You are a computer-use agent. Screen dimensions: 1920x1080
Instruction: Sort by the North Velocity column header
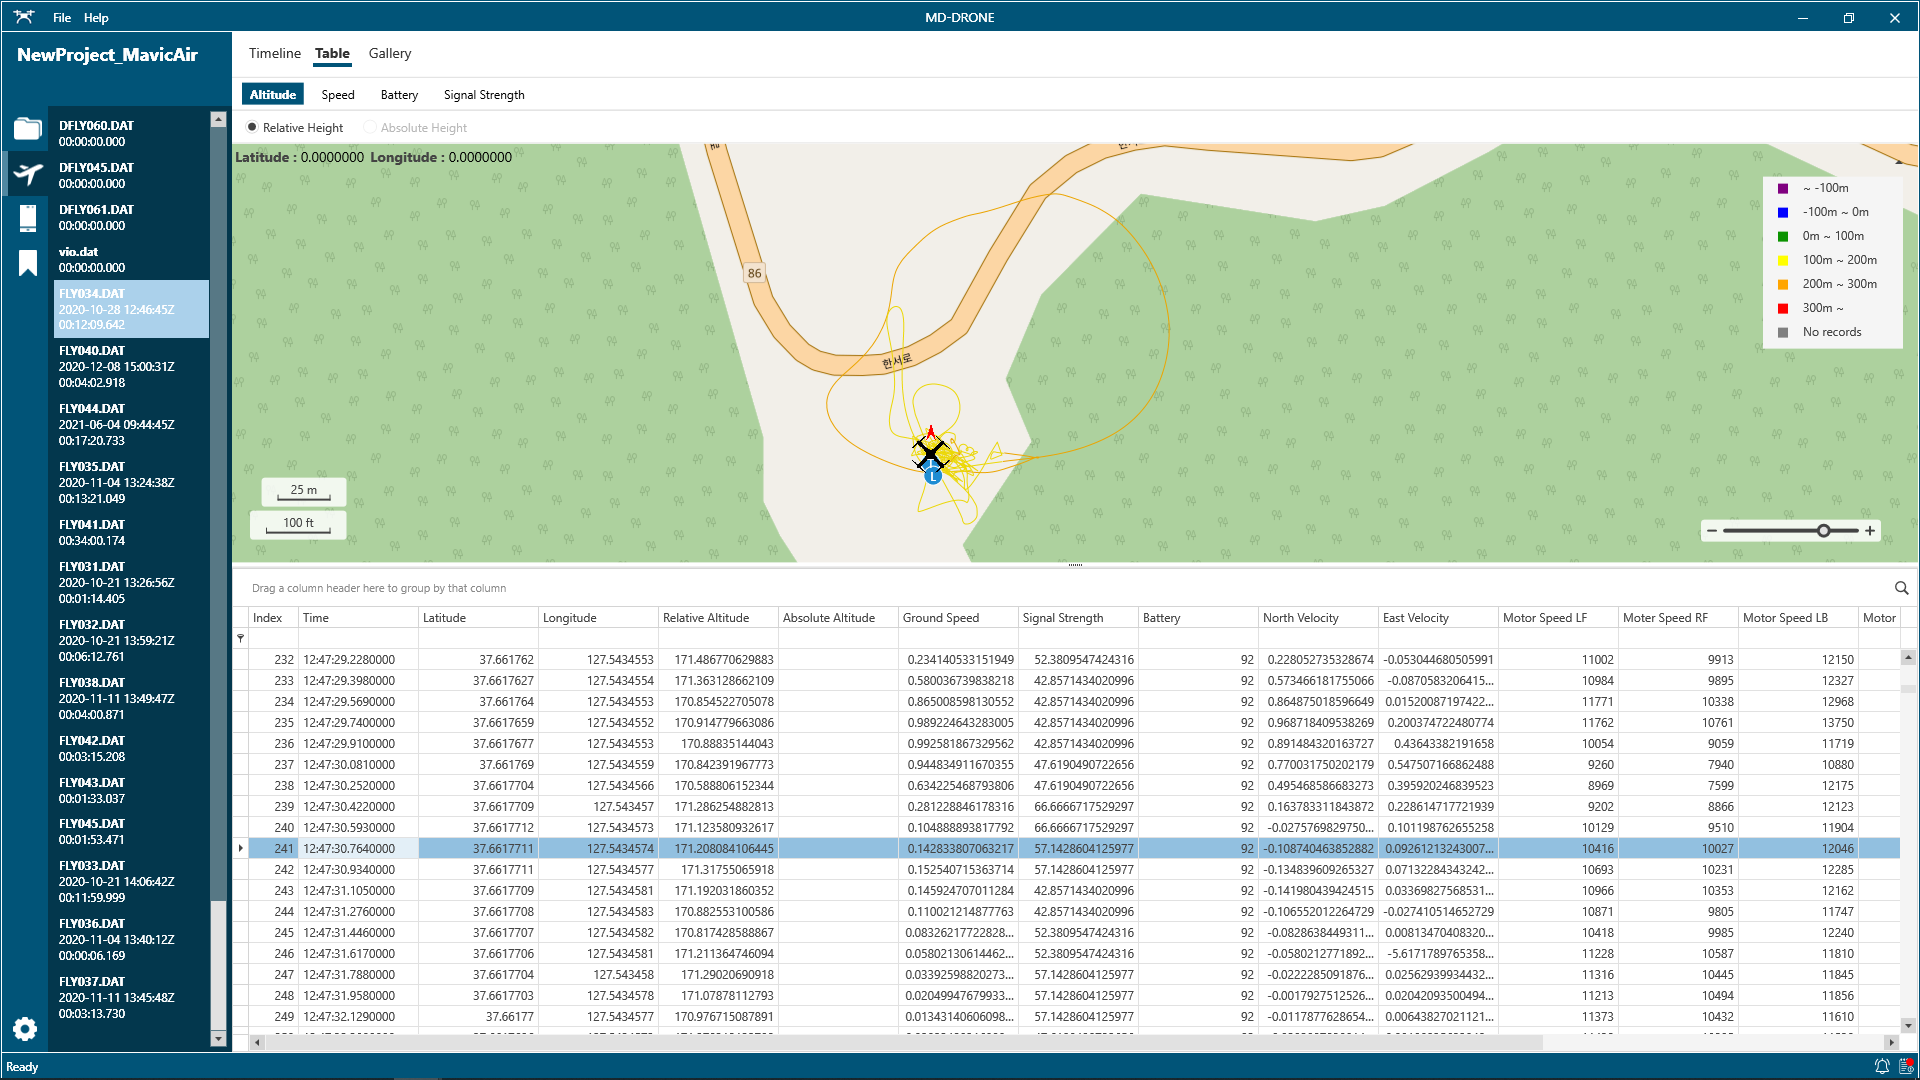(1318, 618)
